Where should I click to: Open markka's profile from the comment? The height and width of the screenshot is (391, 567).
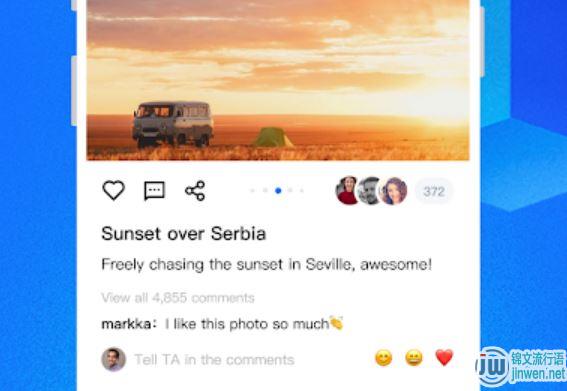pyautogui.click(x=126, y=324)
